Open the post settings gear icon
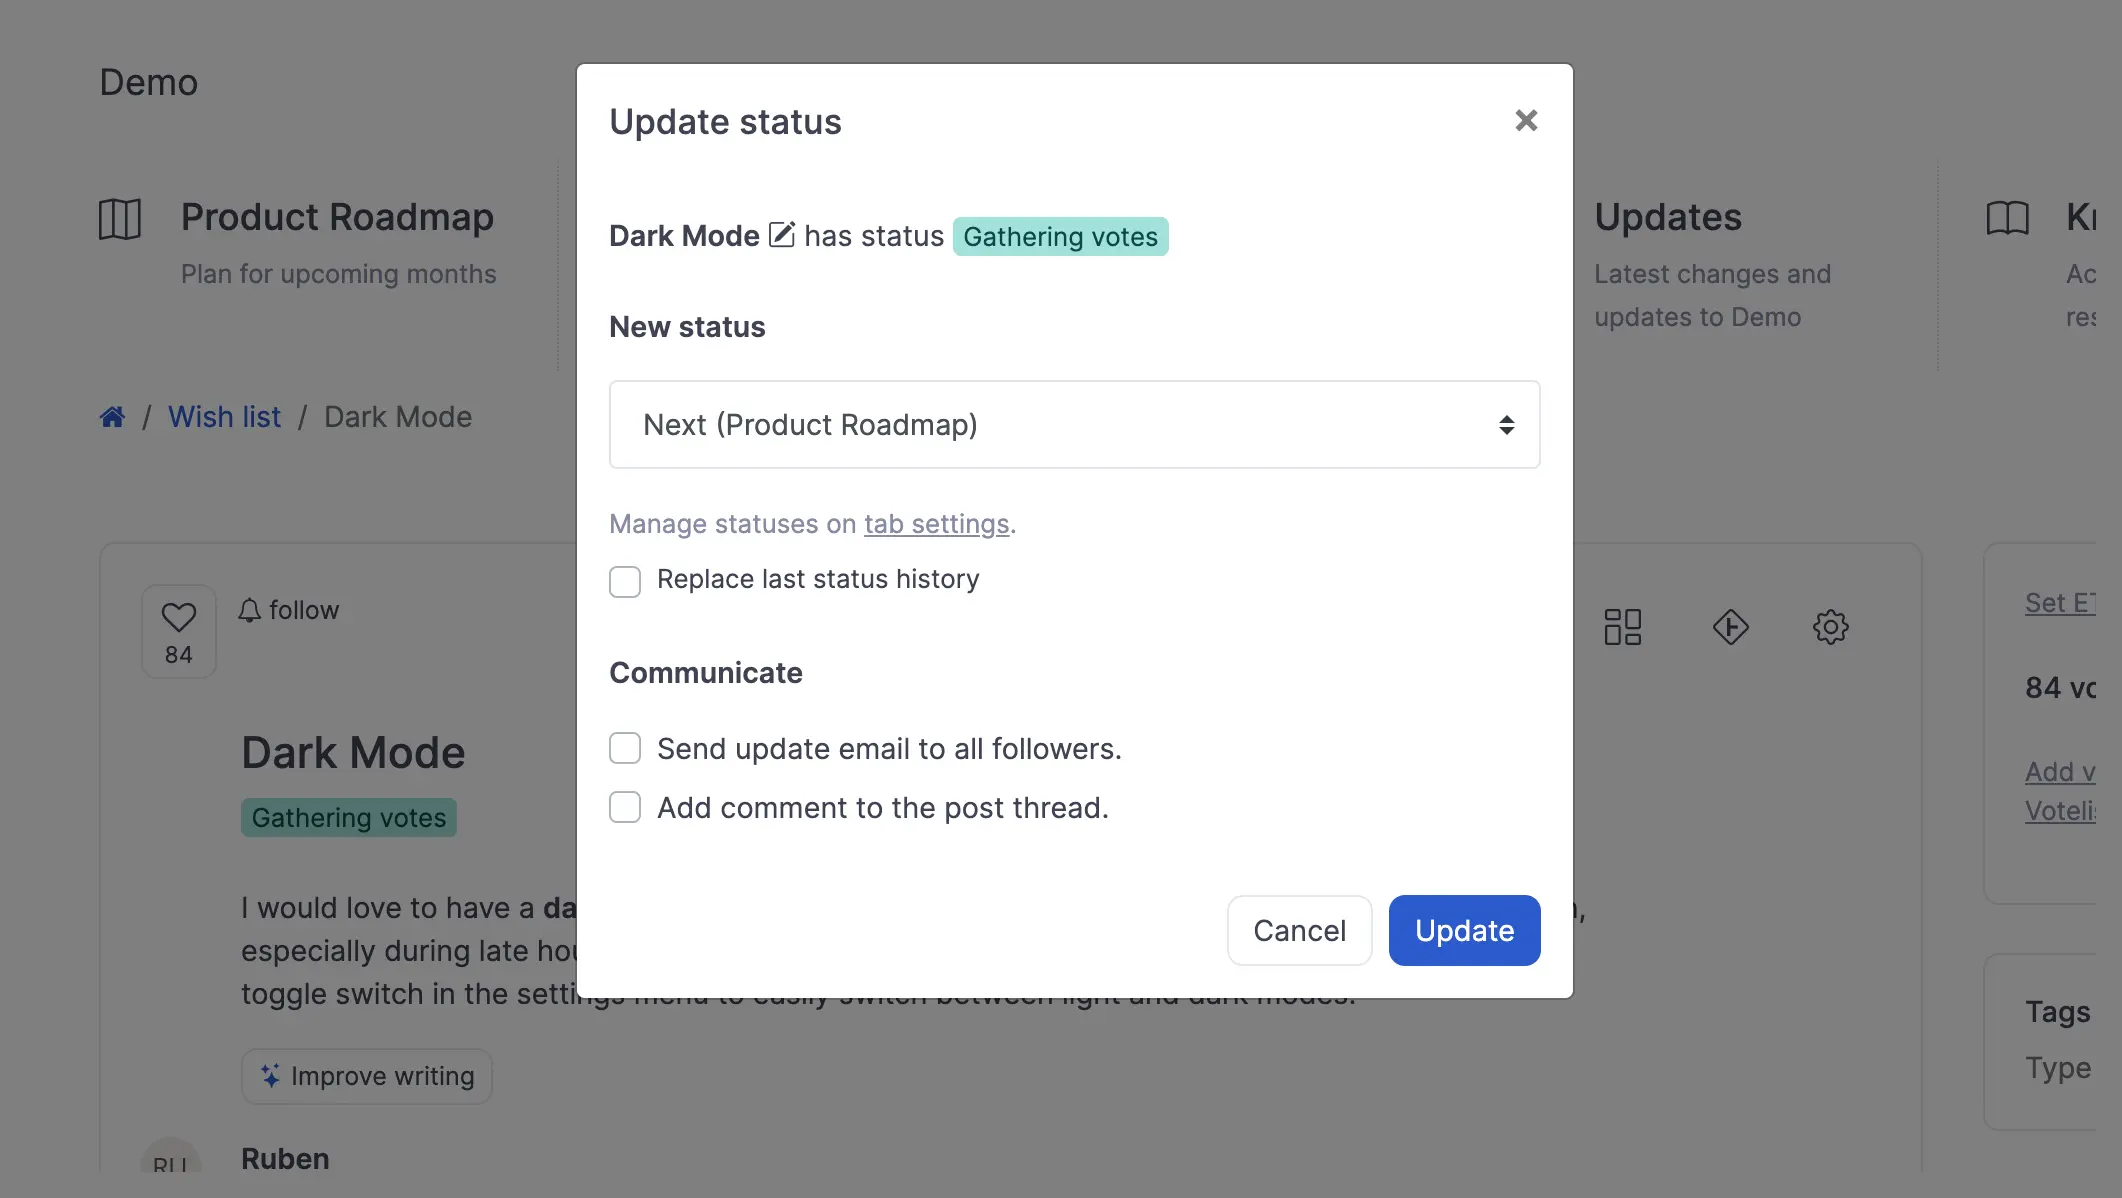This screenshot has height=1198, width=2122. [1830, 627]
